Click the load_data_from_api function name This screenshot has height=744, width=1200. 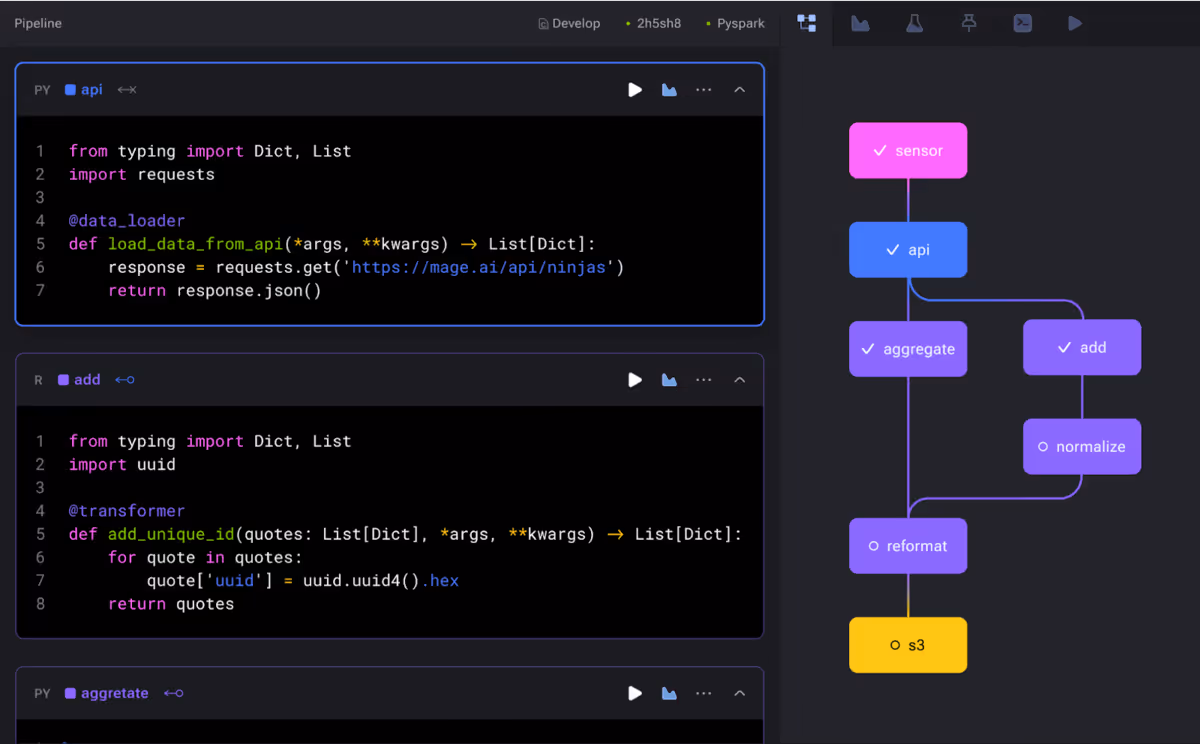tap(196, 244)
